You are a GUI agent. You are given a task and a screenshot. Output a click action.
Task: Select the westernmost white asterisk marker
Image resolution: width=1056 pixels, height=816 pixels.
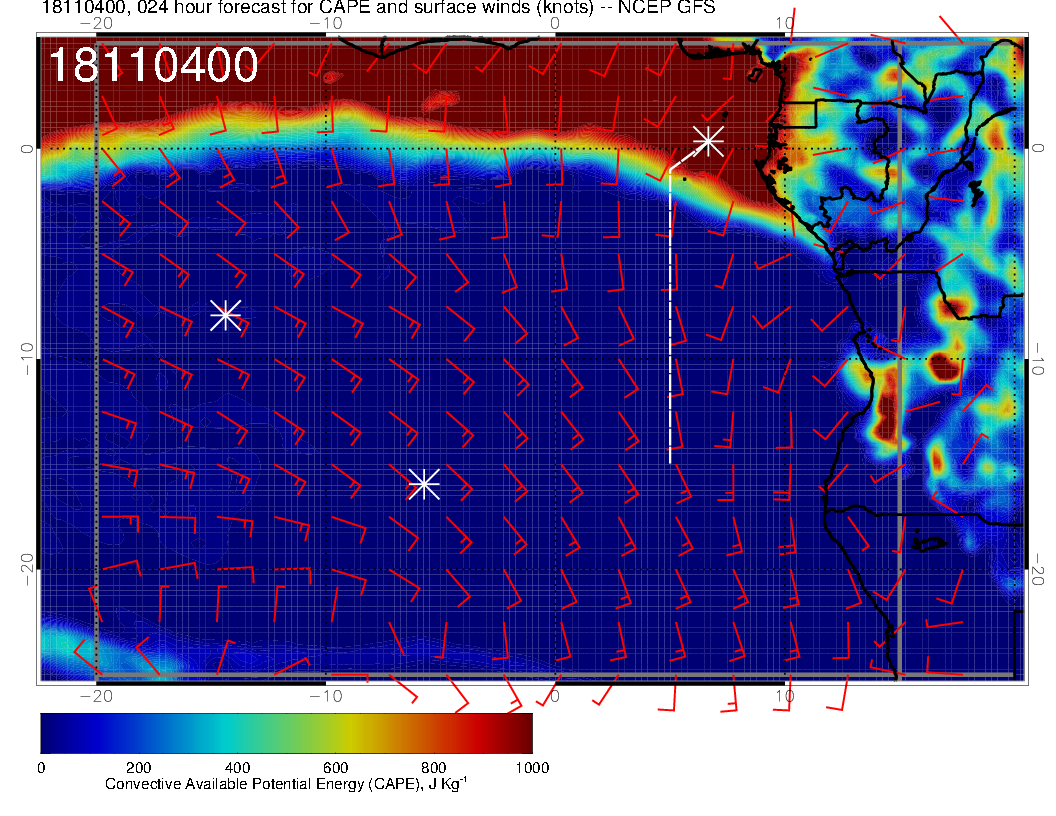click(225, 315)
